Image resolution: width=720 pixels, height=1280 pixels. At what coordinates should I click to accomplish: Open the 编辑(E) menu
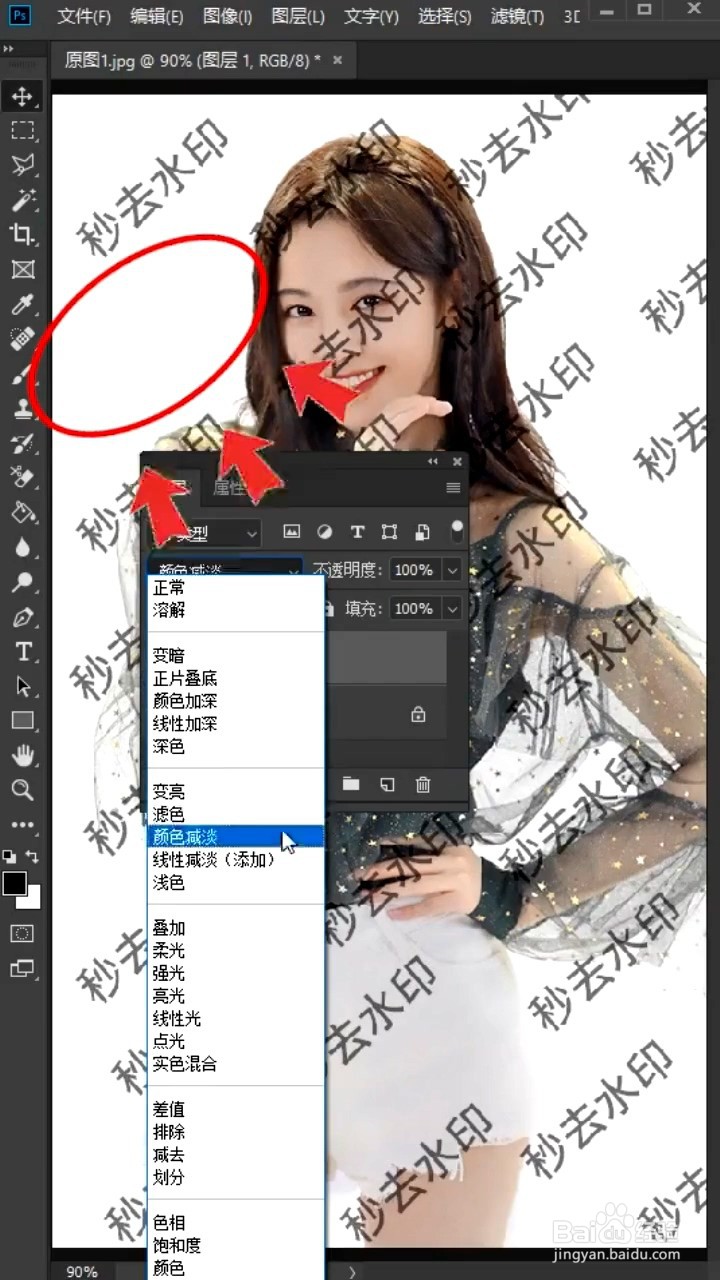[157, 17]
